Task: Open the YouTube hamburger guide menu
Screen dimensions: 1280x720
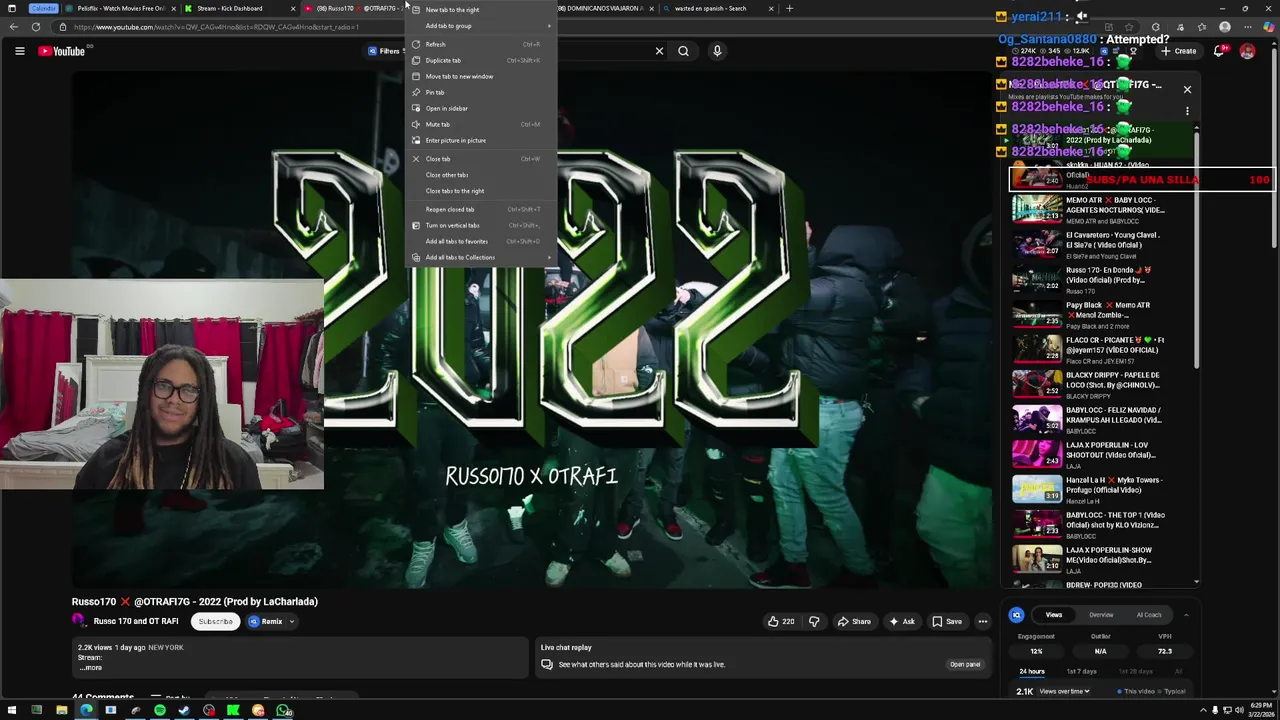Action: click(x=19, y=51)
